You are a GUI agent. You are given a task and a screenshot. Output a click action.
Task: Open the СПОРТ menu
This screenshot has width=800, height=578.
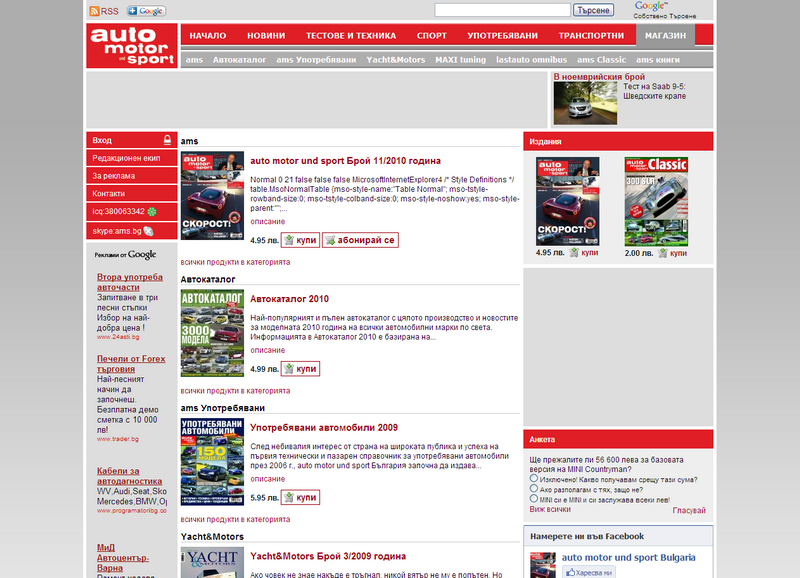(x=432, y=36)
